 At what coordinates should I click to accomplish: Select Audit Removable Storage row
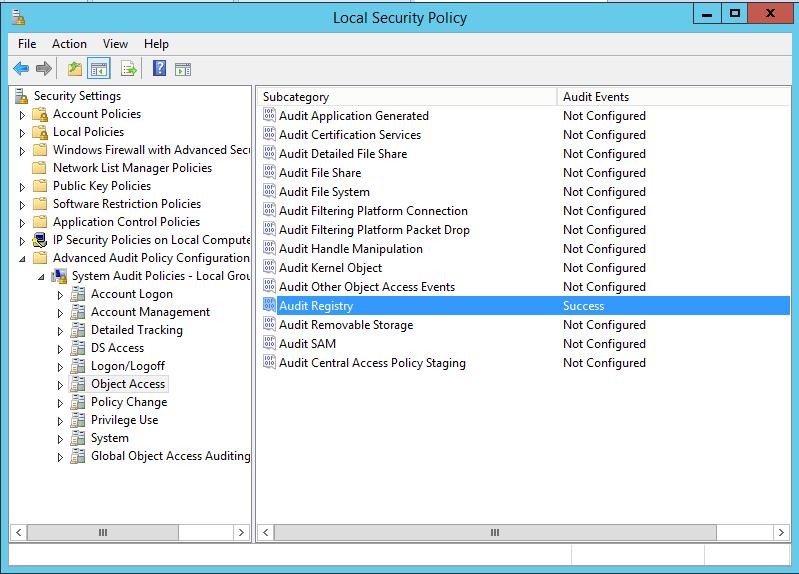click(x=345, y=325)
